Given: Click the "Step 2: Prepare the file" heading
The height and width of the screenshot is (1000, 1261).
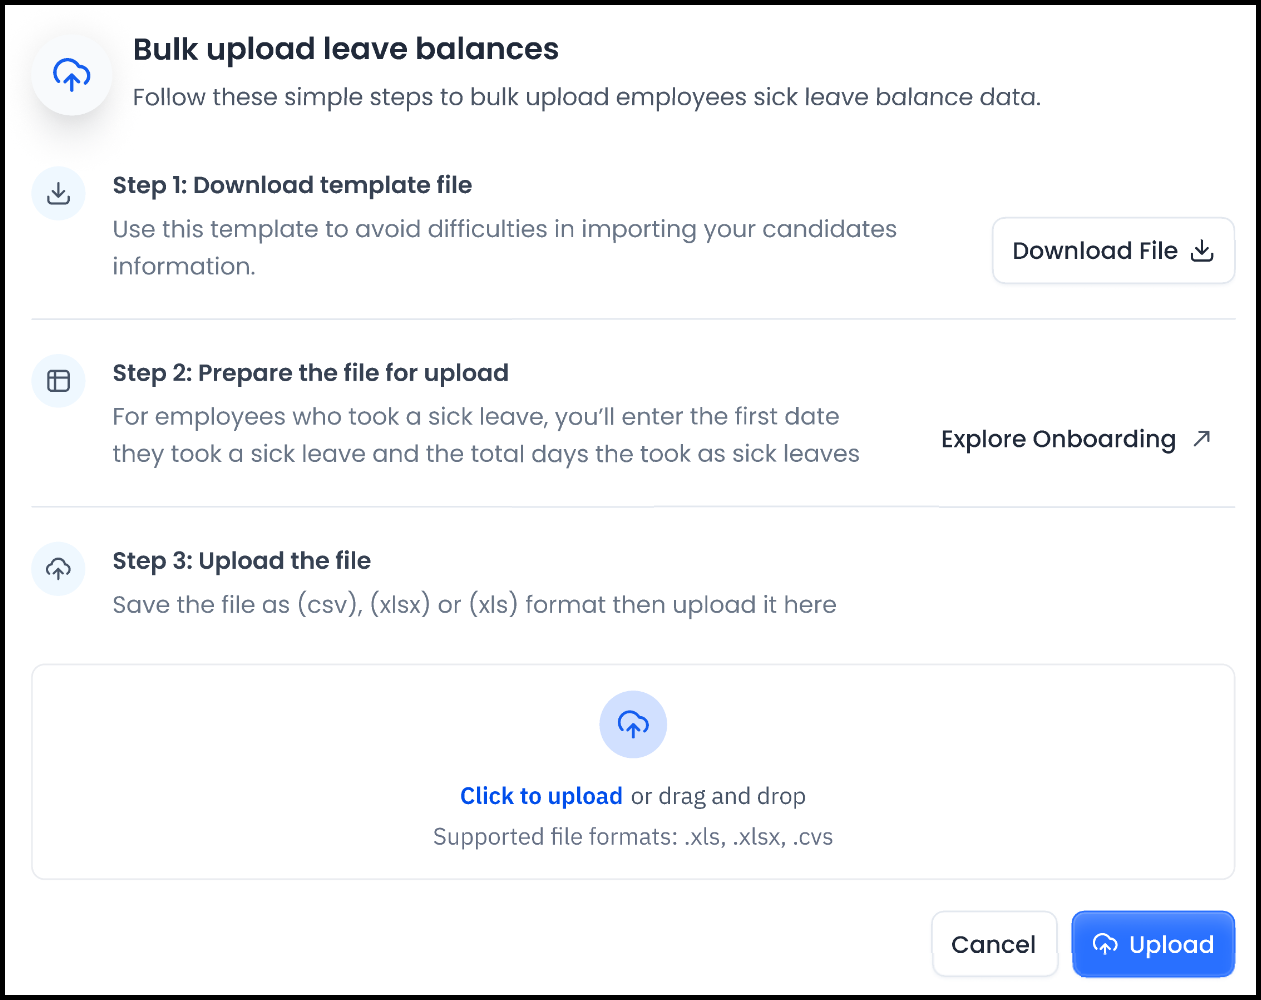Looking at the screenshot, I should coord(310,373).
